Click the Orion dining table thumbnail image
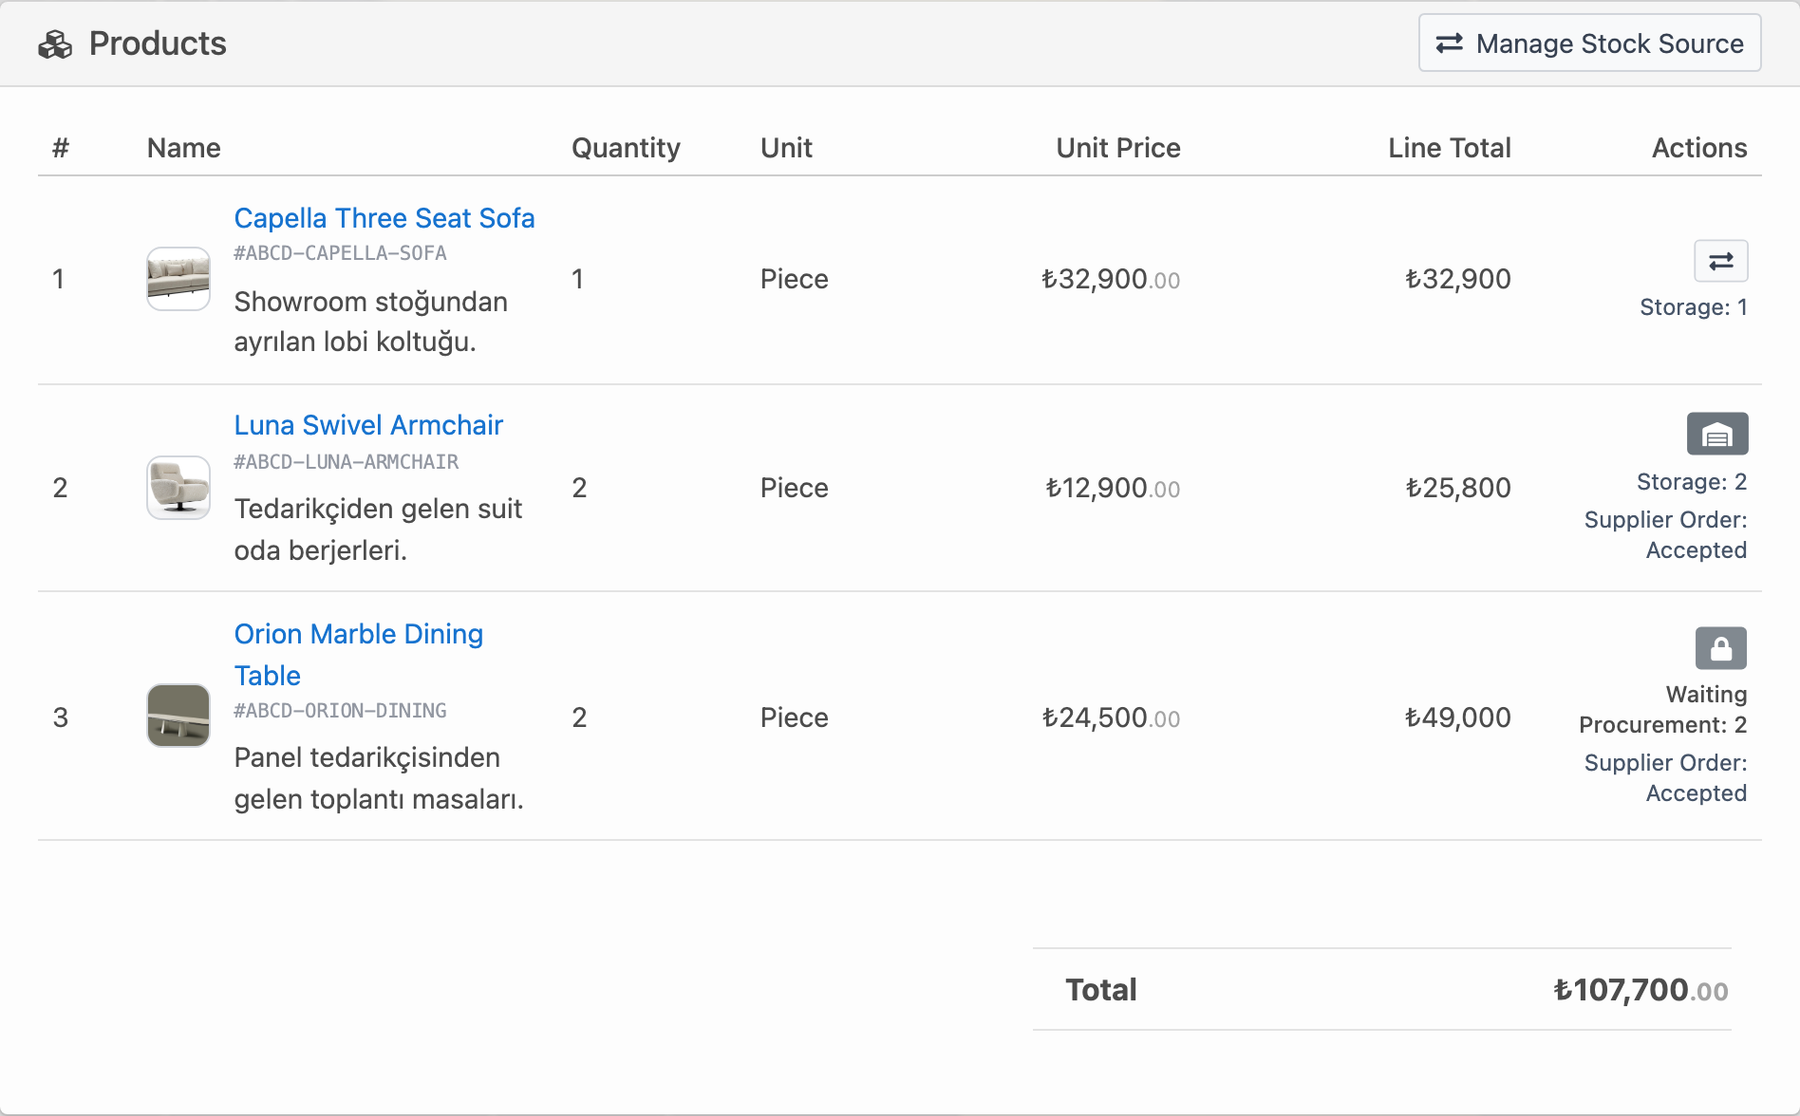Viewport: 1800px width, 1116px height. (x=178, y=715)
